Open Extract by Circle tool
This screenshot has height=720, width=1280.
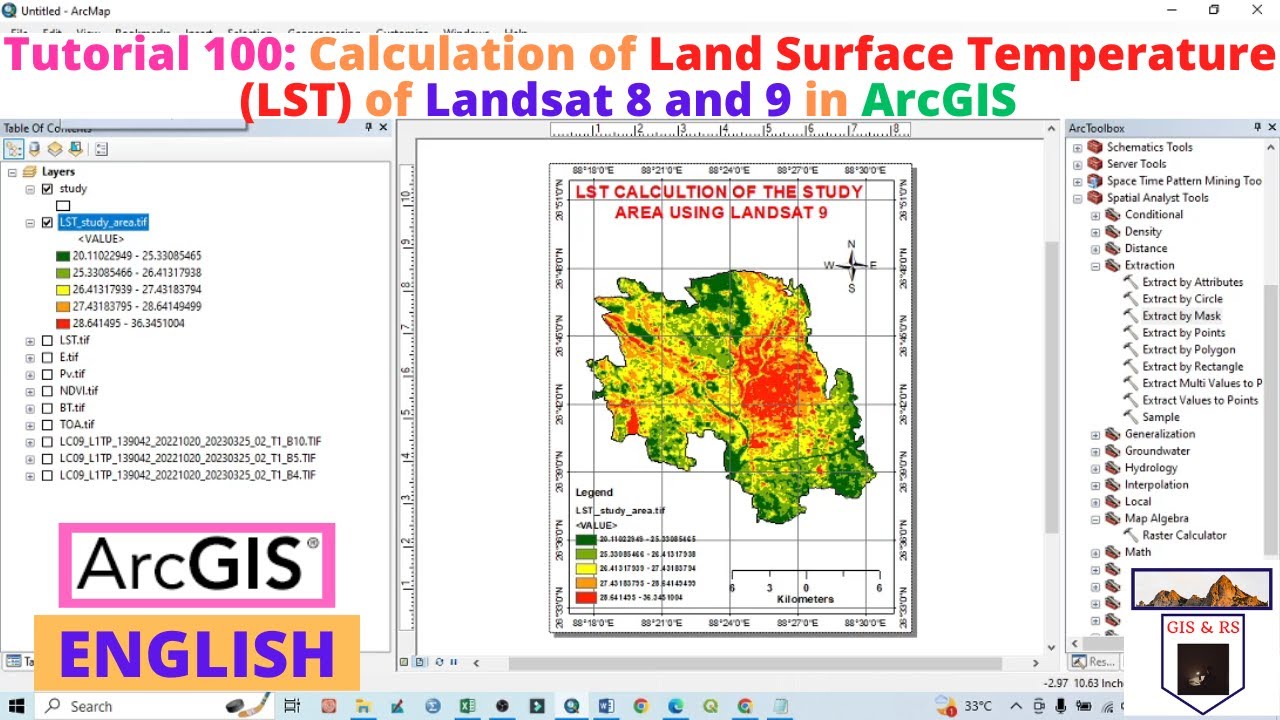click(x=1182, y=299)
